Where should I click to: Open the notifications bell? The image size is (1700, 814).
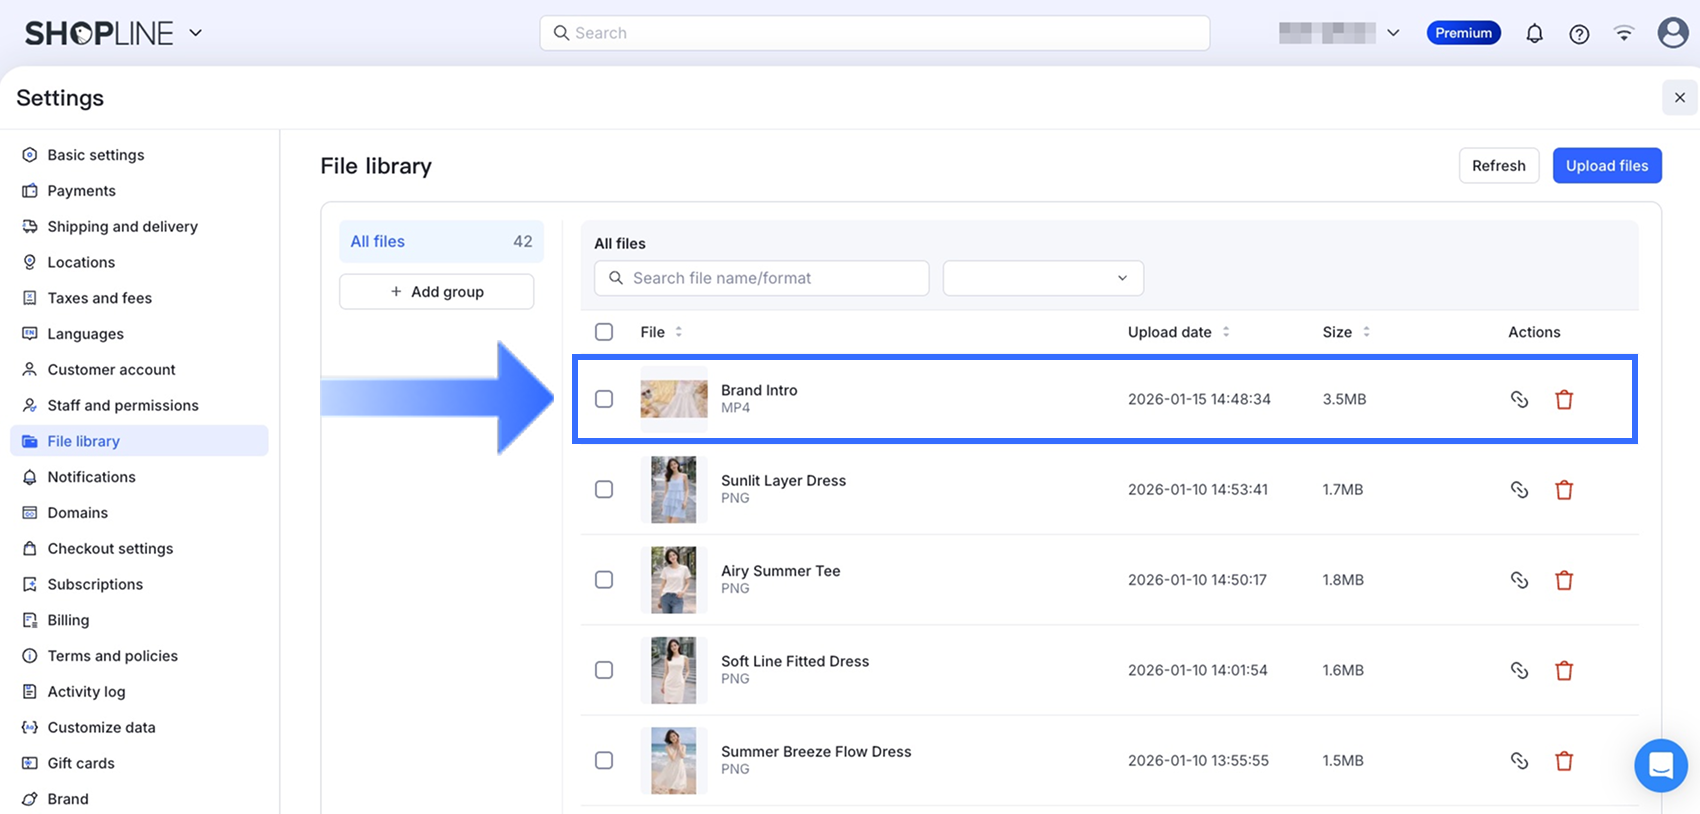click(1534, 34)
